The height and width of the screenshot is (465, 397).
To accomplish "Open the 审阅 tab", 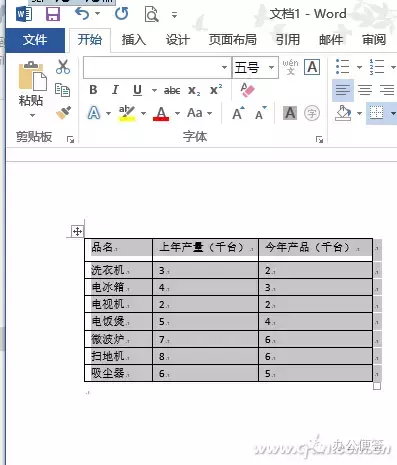I will click(x=374, y=40).
